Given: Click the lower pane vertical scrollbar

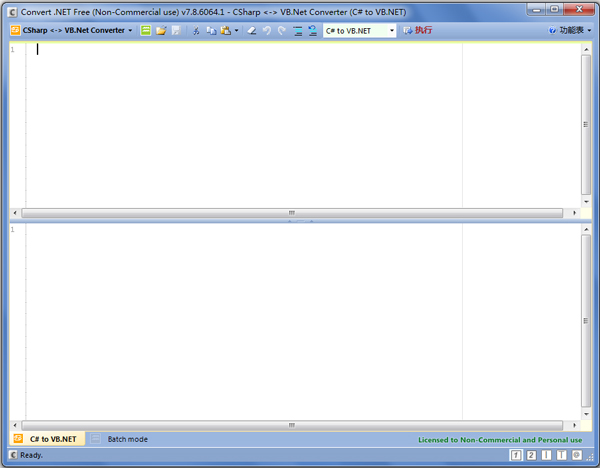Looking at the screenshot, I should 586,322.
